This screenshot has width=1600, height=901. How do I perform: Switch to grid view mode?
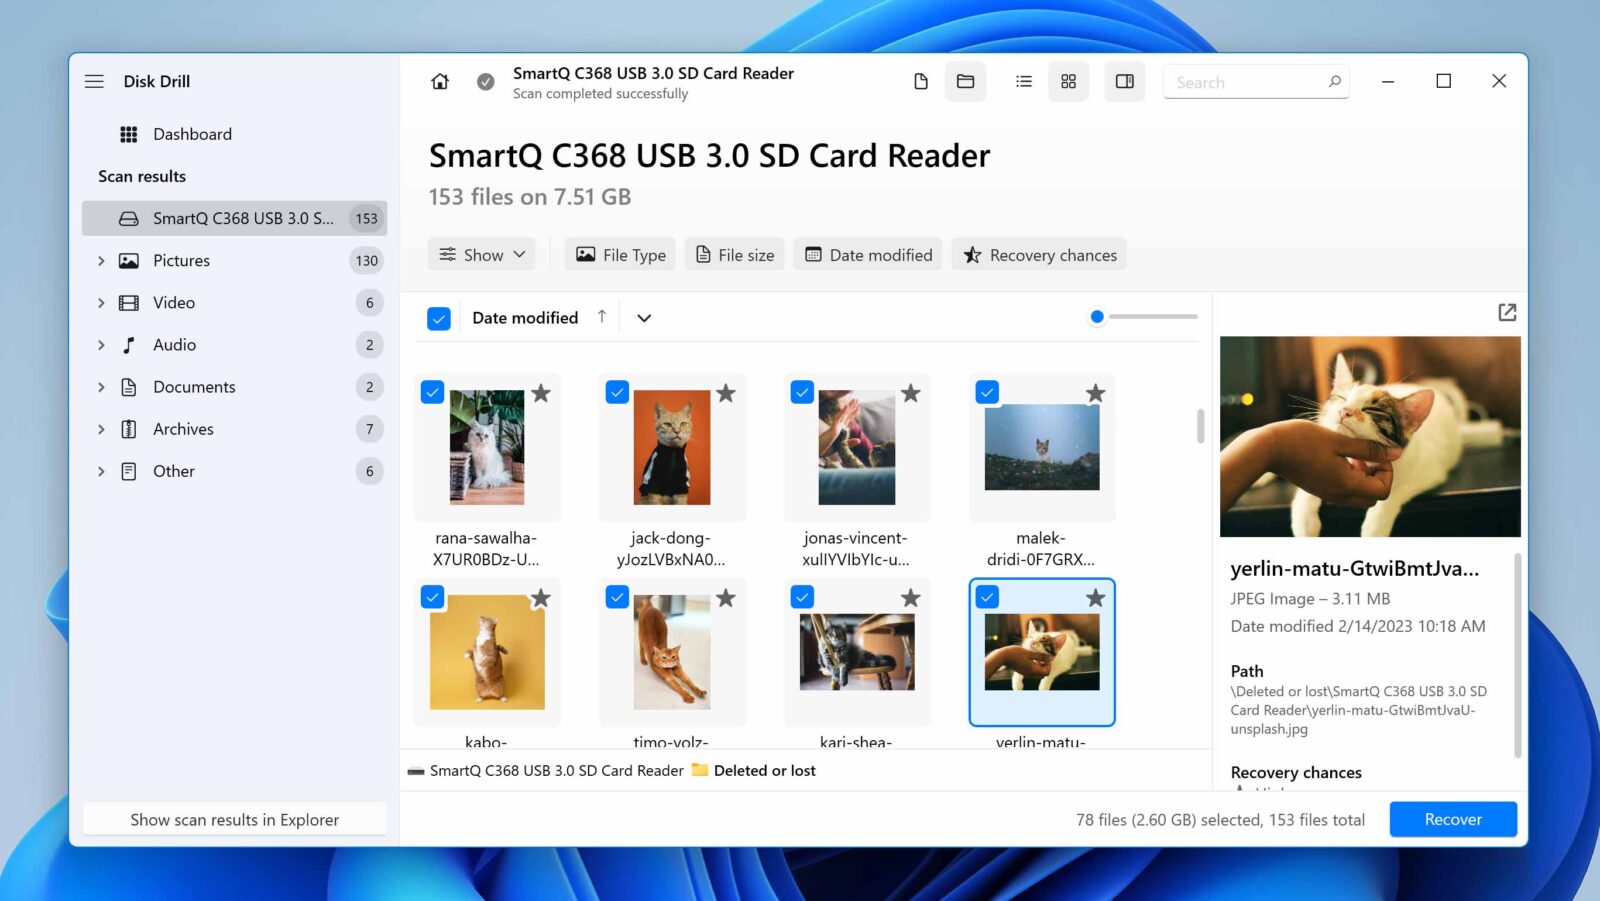pos(1068,81)
